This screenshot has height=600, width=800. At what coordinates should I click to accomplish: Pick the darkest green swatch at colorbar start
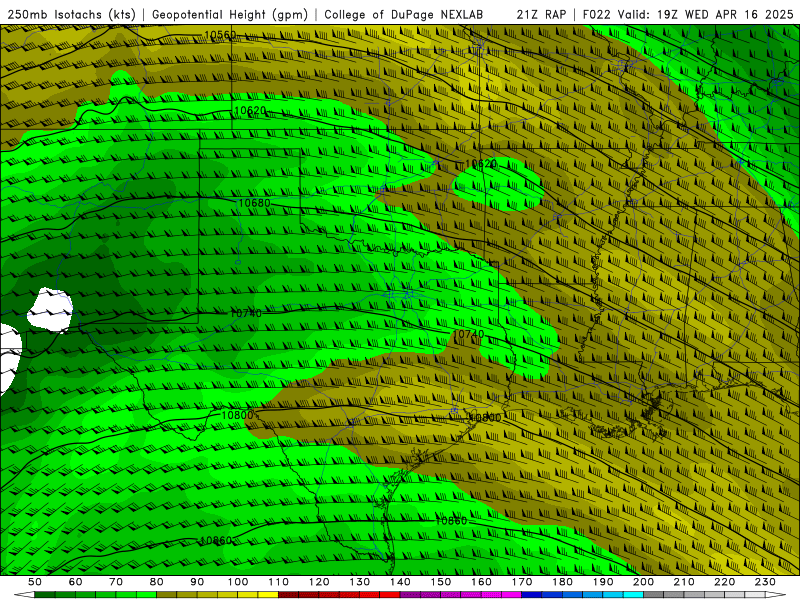click(x=45, y=595)
